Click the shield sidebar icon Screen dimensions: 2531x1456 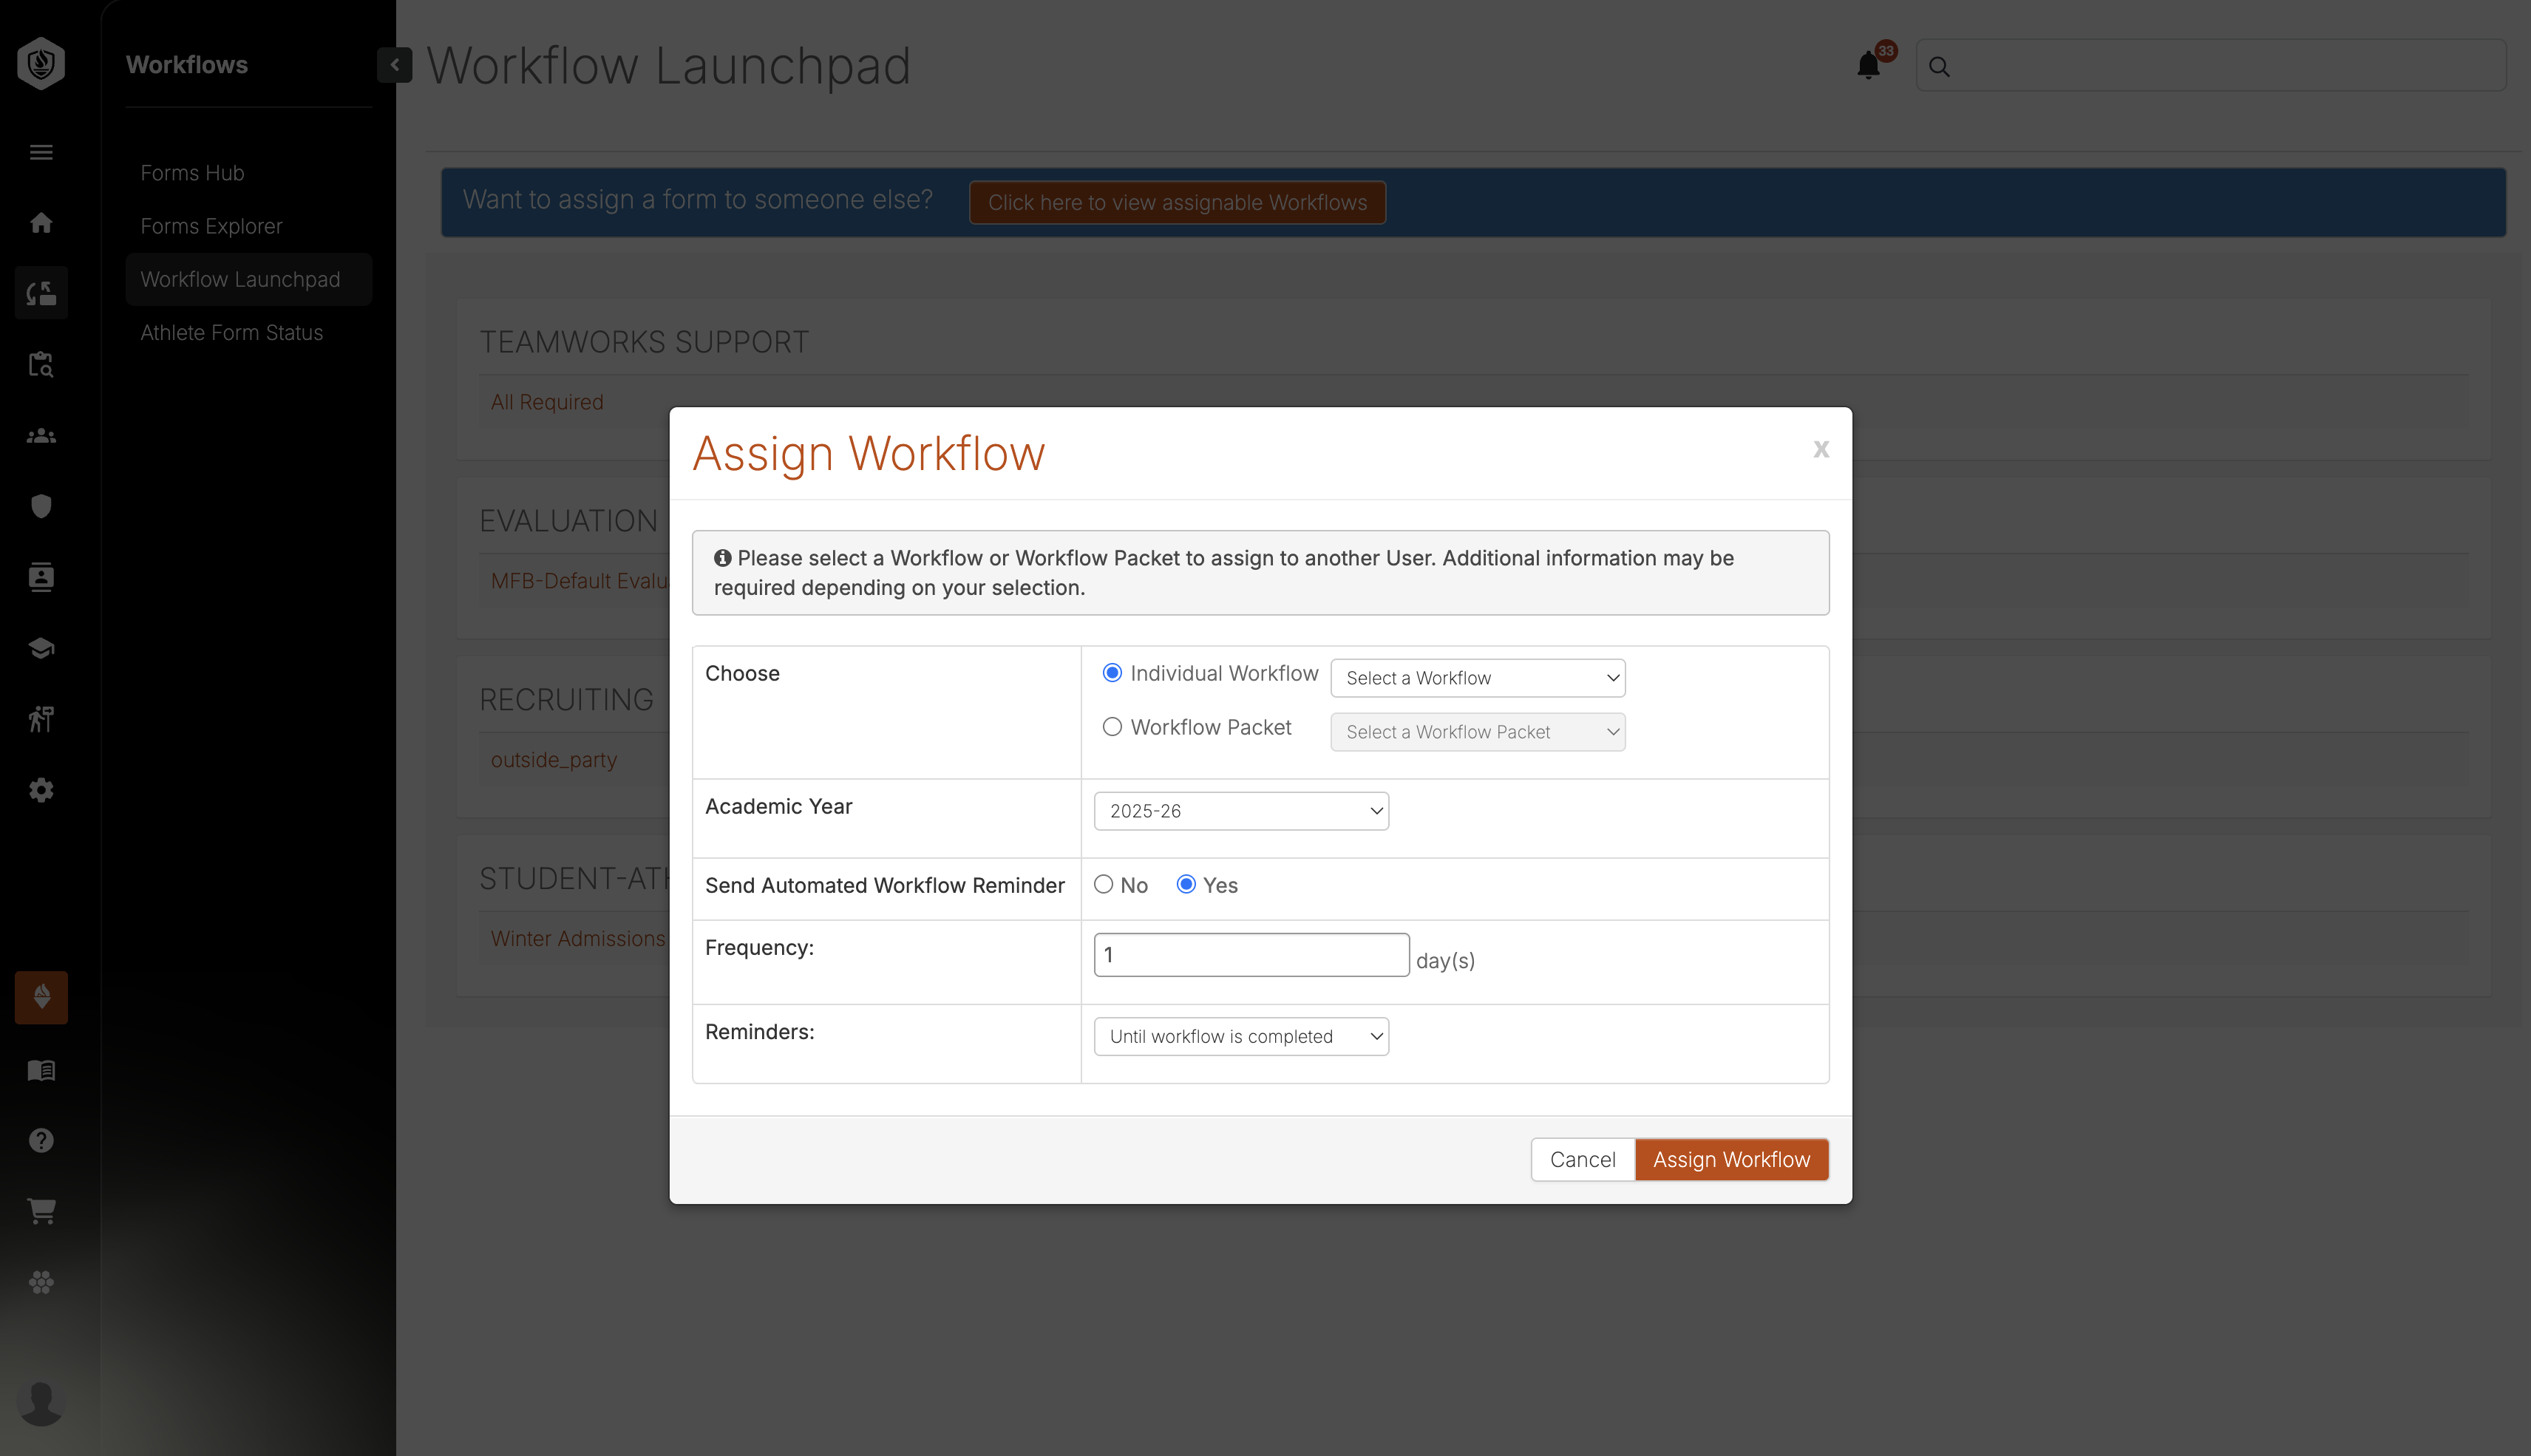41,506
